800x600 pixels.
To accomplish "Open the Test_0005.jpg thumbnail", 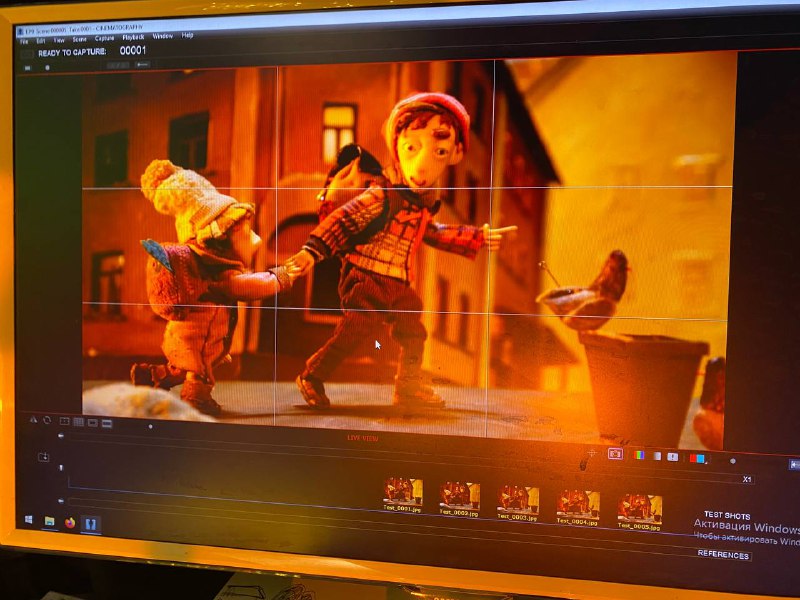I will [640, 512].
